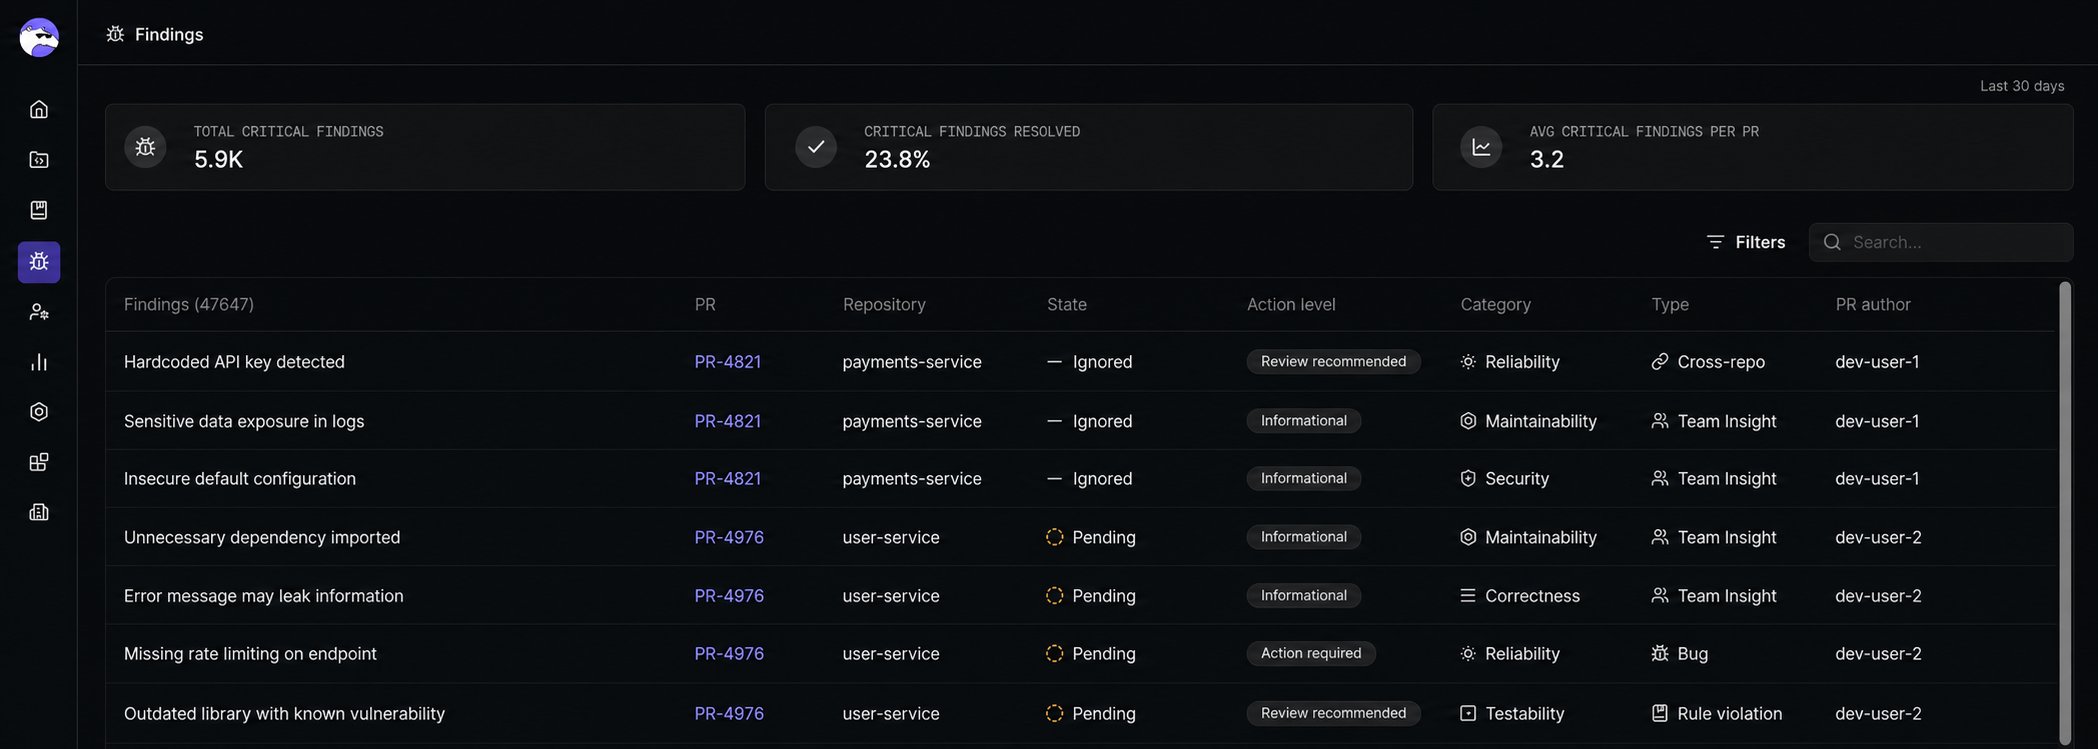Image resolution: width=2098 pixels, height=749 pixels.
Task: Click Rule violation icon in Outdated library row
Action: tap(1660, 714)
